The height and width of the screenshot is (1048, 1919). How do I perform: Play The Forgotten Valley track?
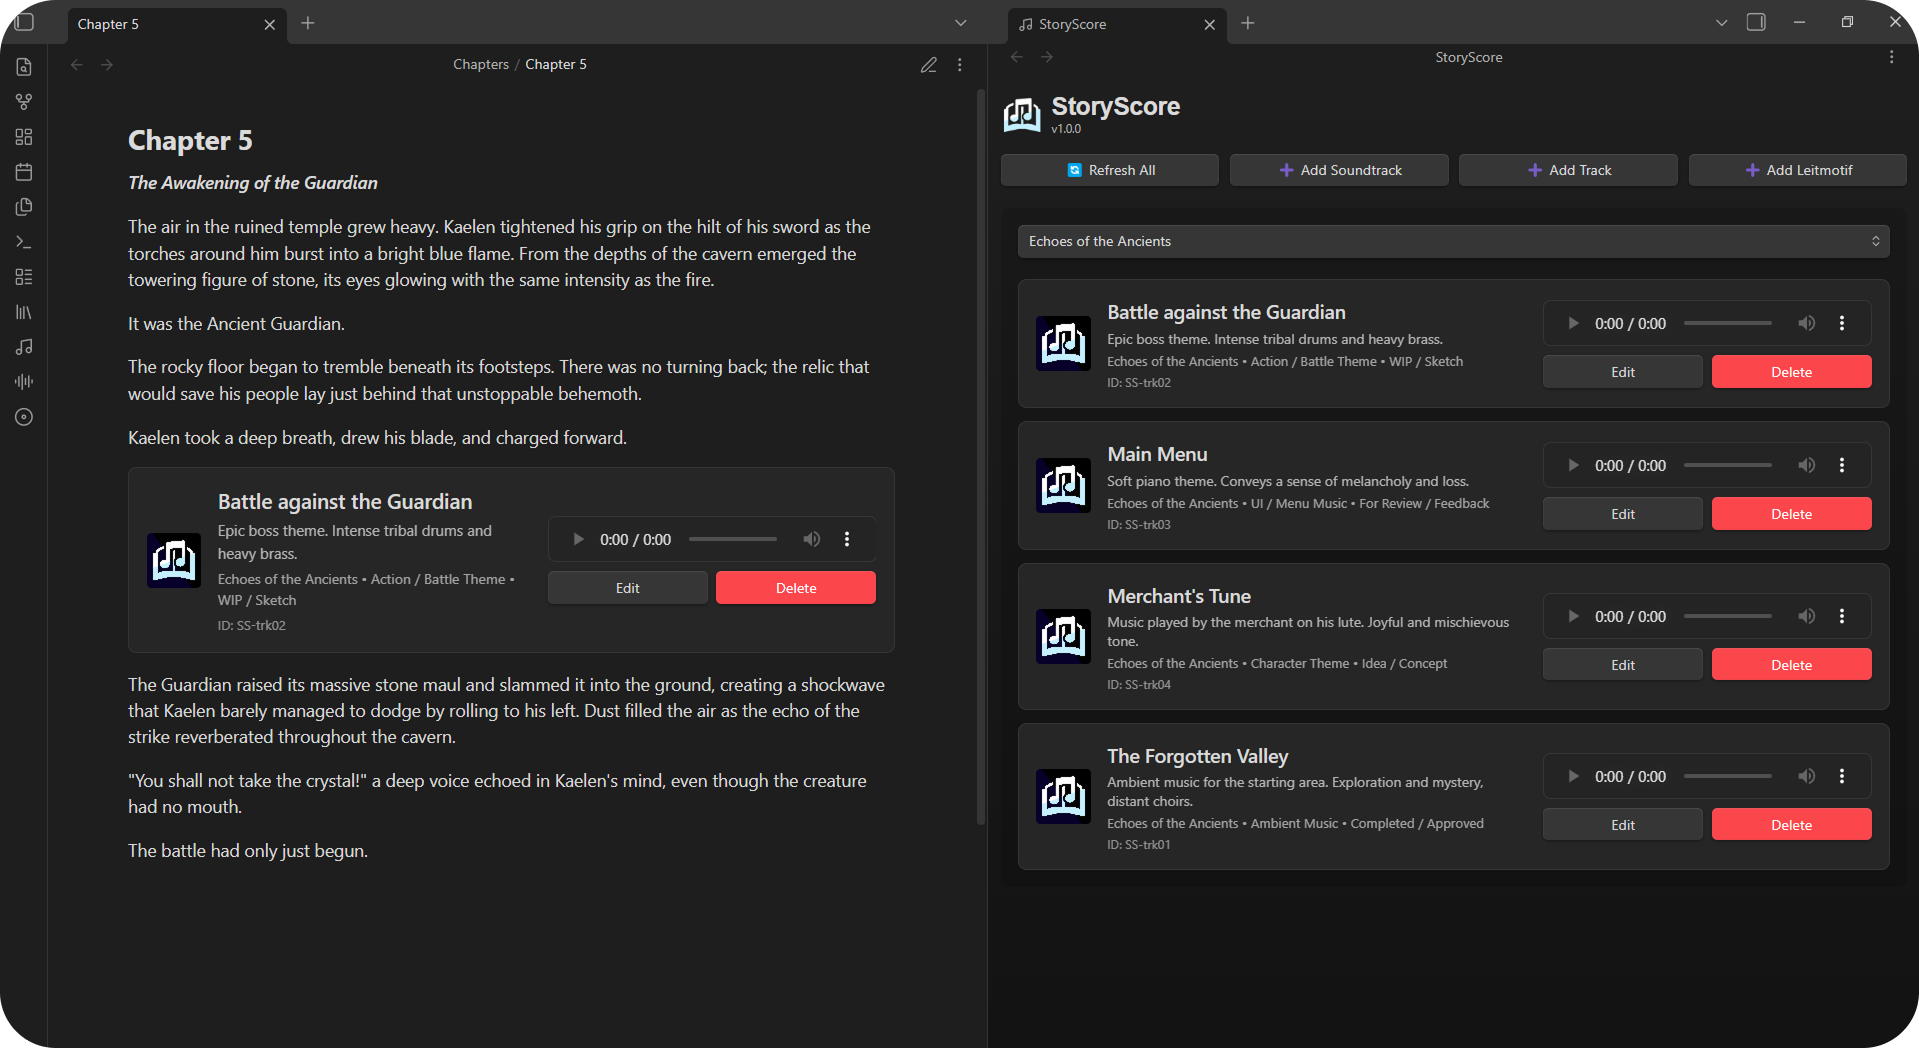pyautogui.click(x=1573, y=776)
